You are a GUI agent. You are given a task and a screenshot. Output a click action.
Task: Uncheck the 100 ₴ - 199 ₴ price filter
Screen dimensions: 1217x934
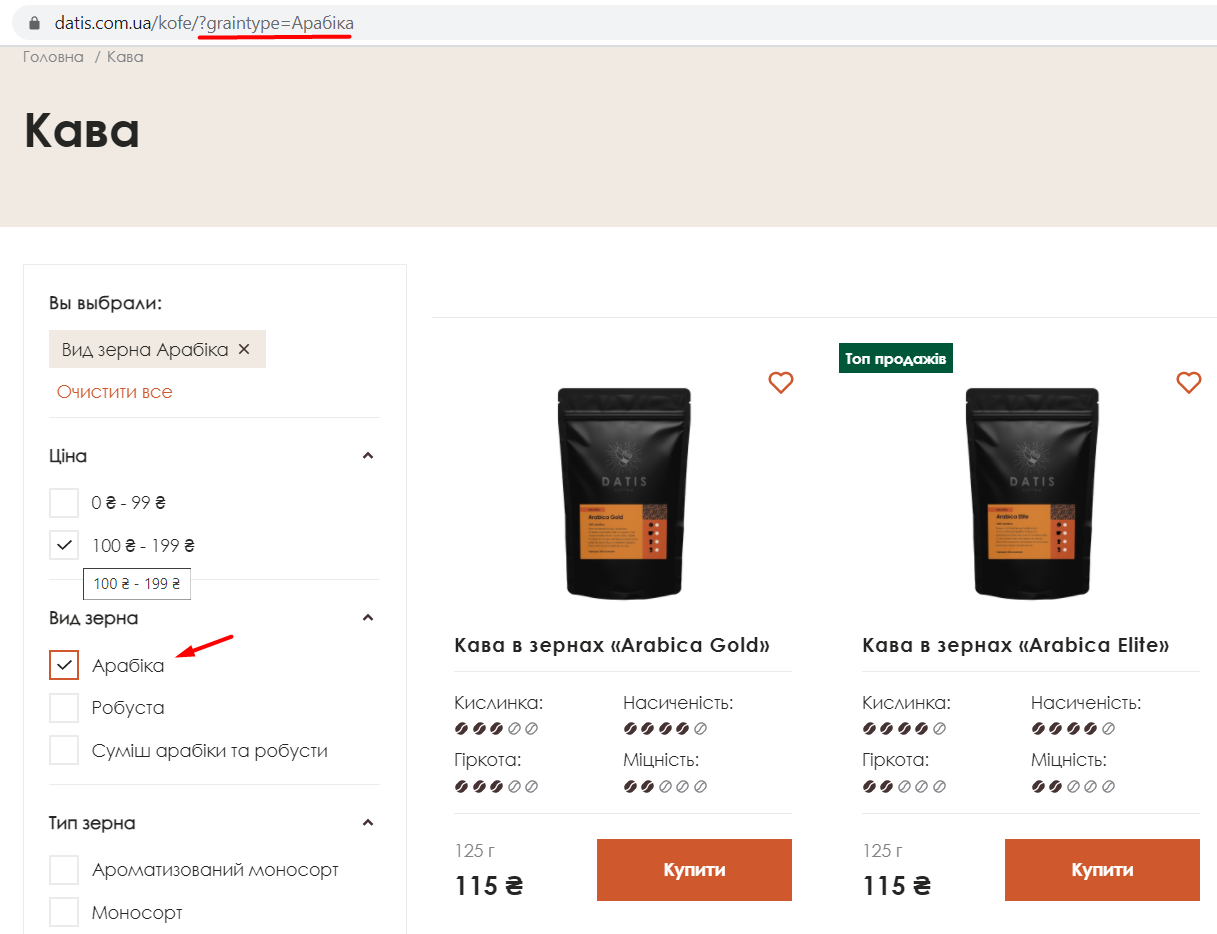click(64, 546)
